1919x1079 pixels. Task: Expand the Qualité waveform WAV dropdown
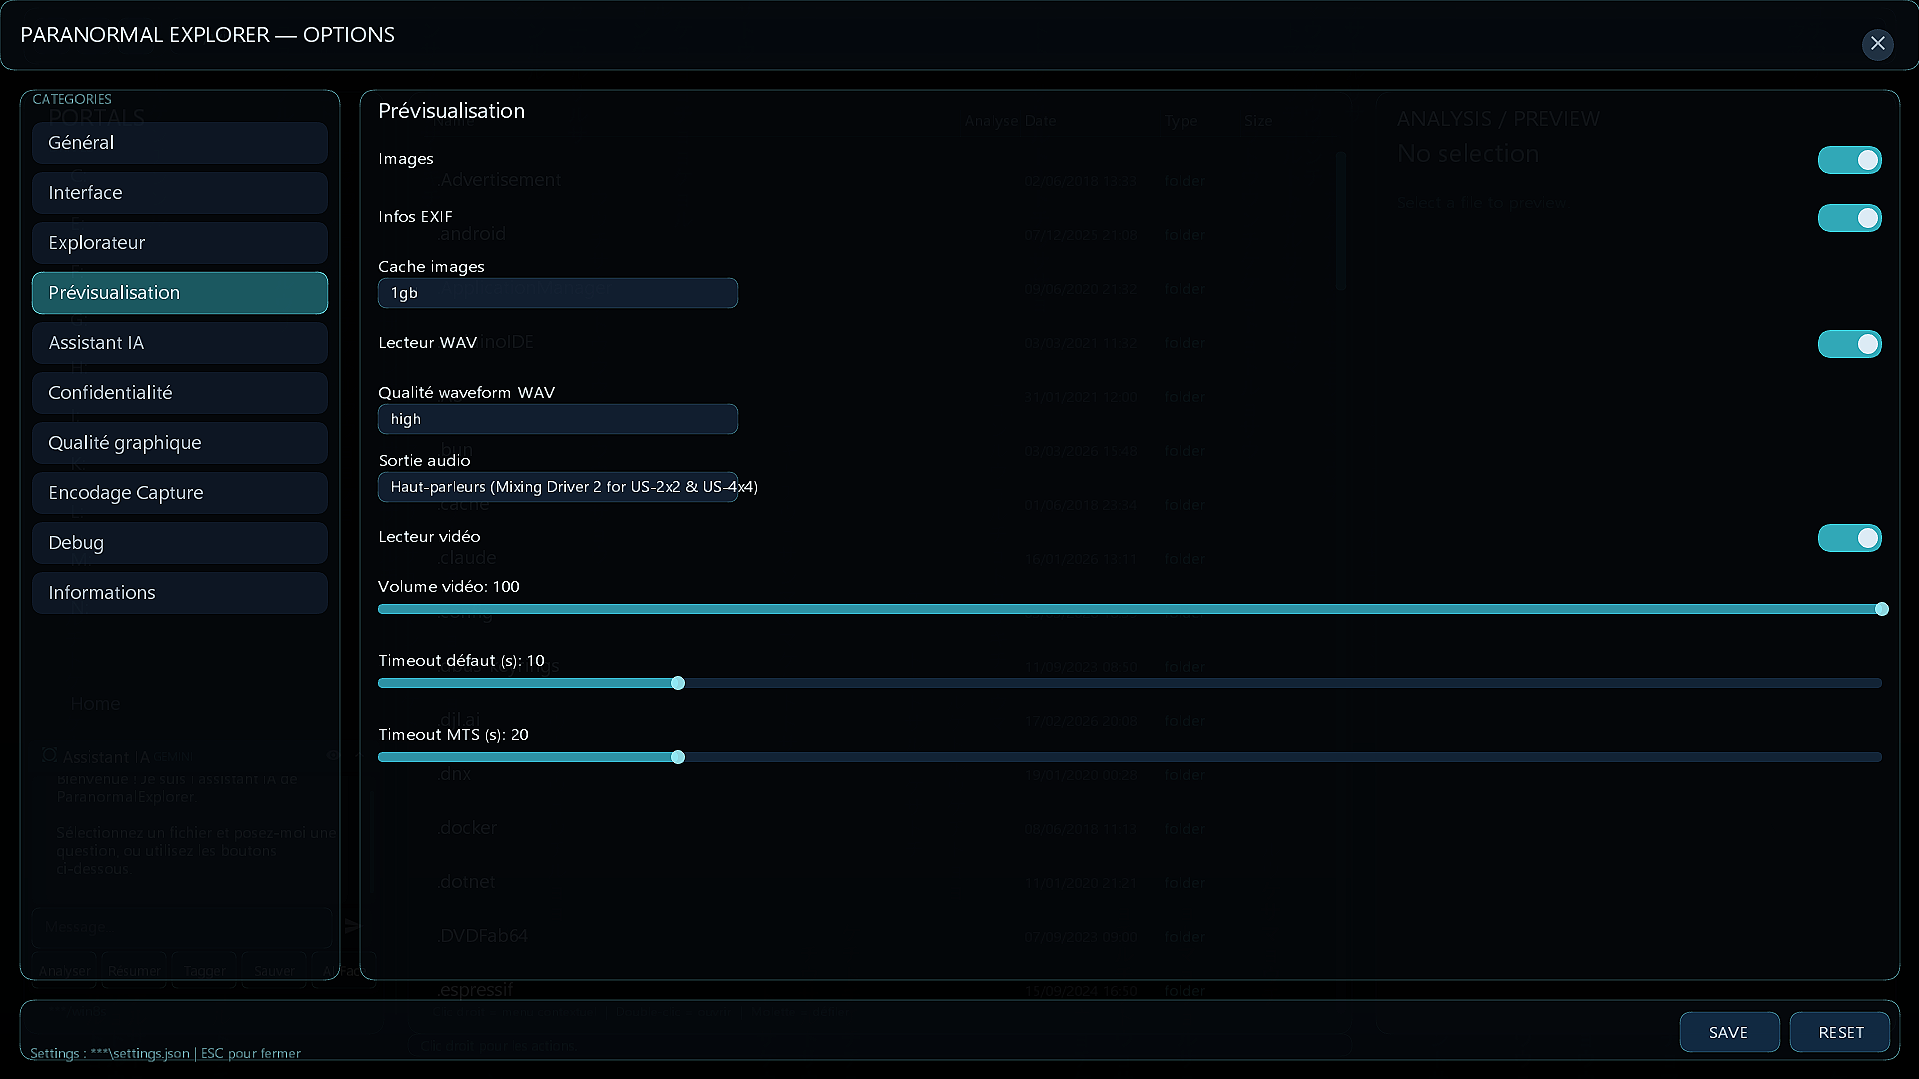tap(557, 419)
